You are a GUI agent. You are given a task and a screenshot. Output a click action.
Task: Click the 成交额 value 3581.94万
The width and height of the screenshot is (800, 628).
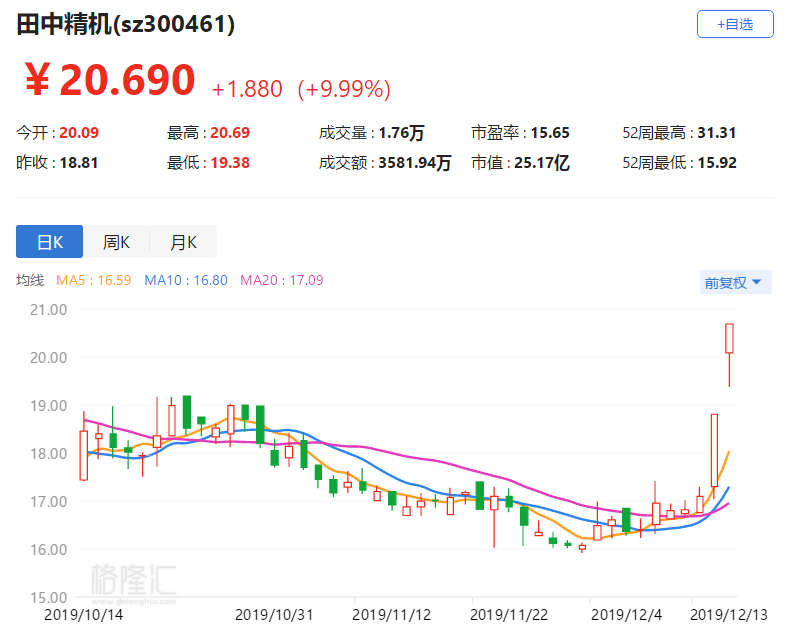[x=415, y=163]
